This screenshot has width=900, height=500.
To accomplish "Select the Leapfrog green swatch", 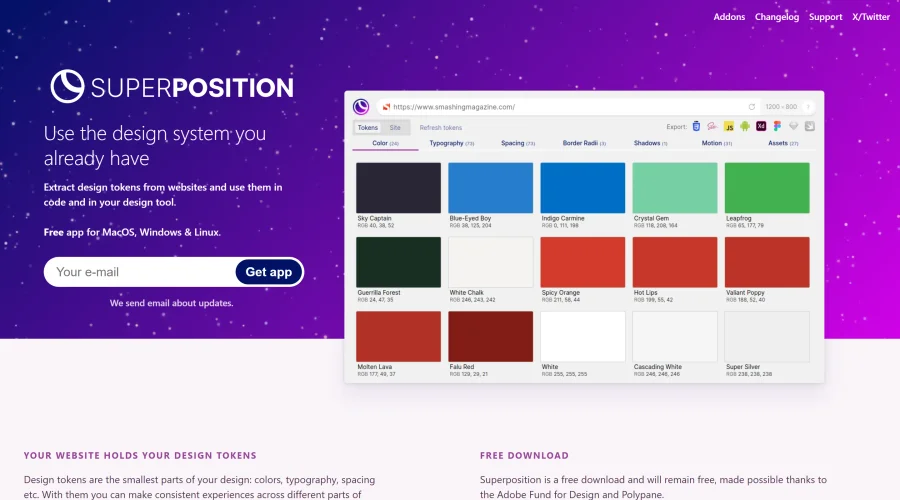I will pos(767,188).
